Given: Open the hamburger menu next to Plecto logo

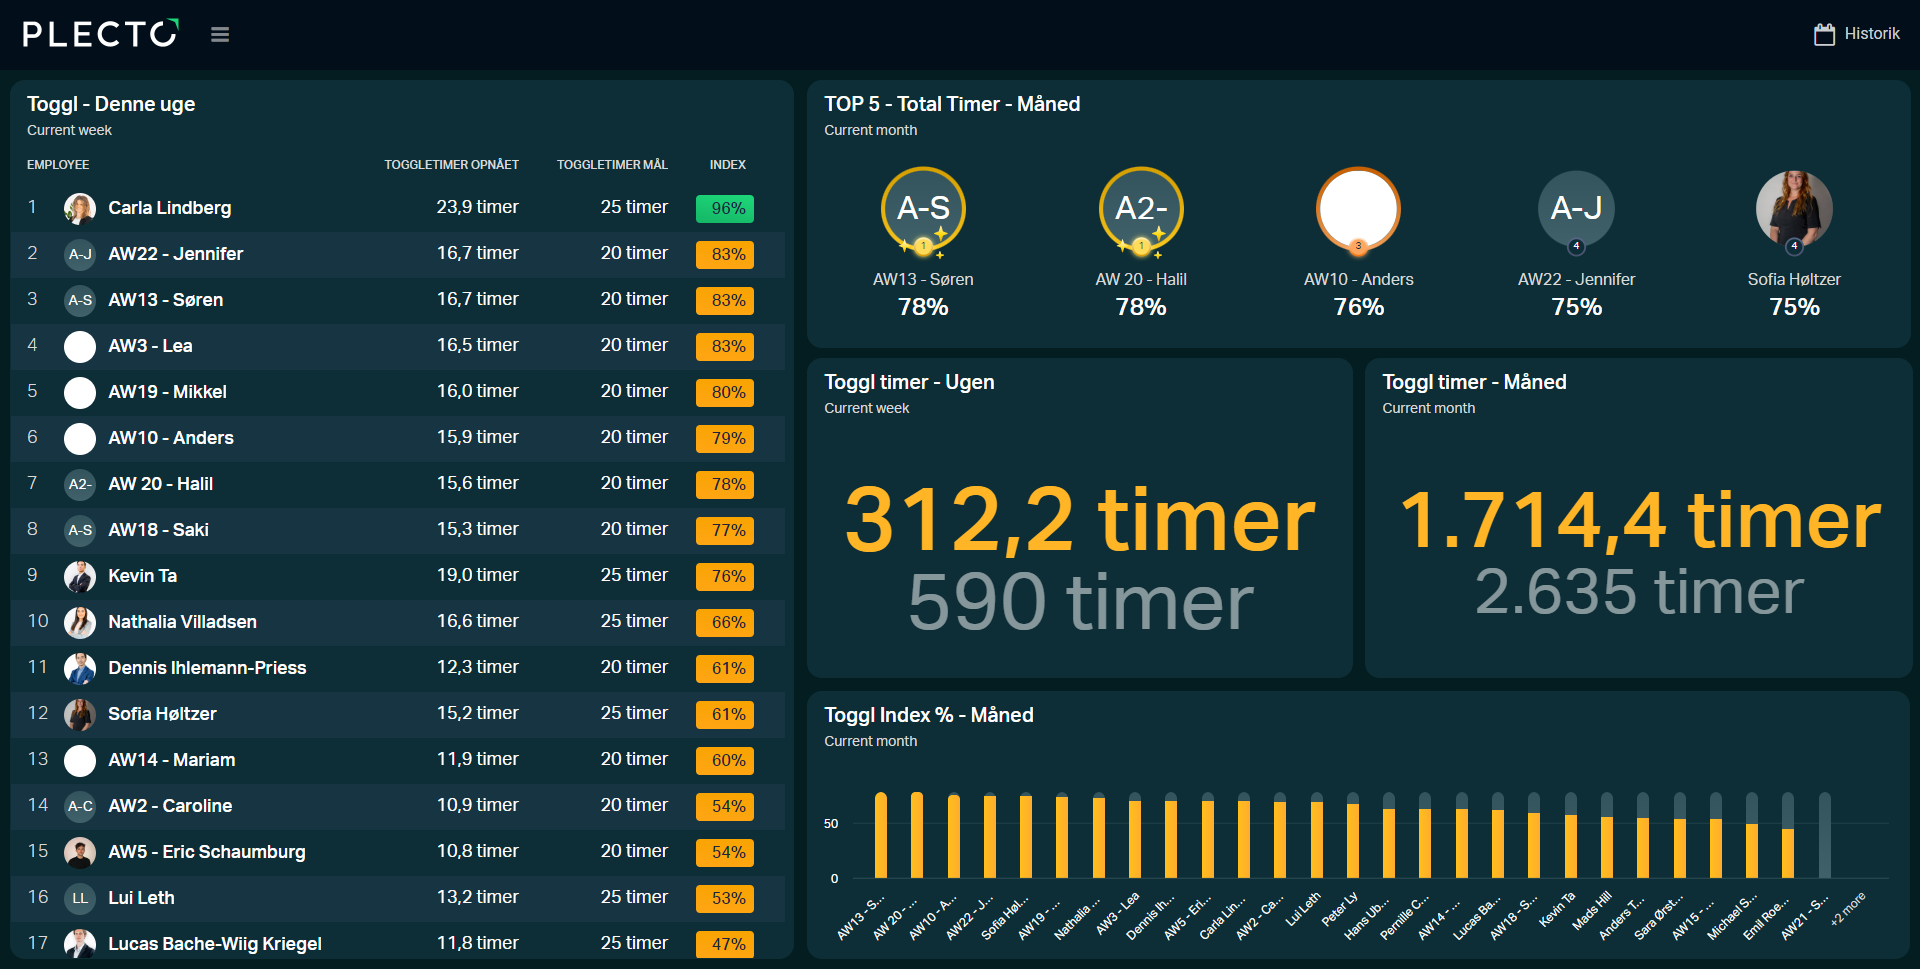Looking at the screenshot, I should [x=220, y=35].
